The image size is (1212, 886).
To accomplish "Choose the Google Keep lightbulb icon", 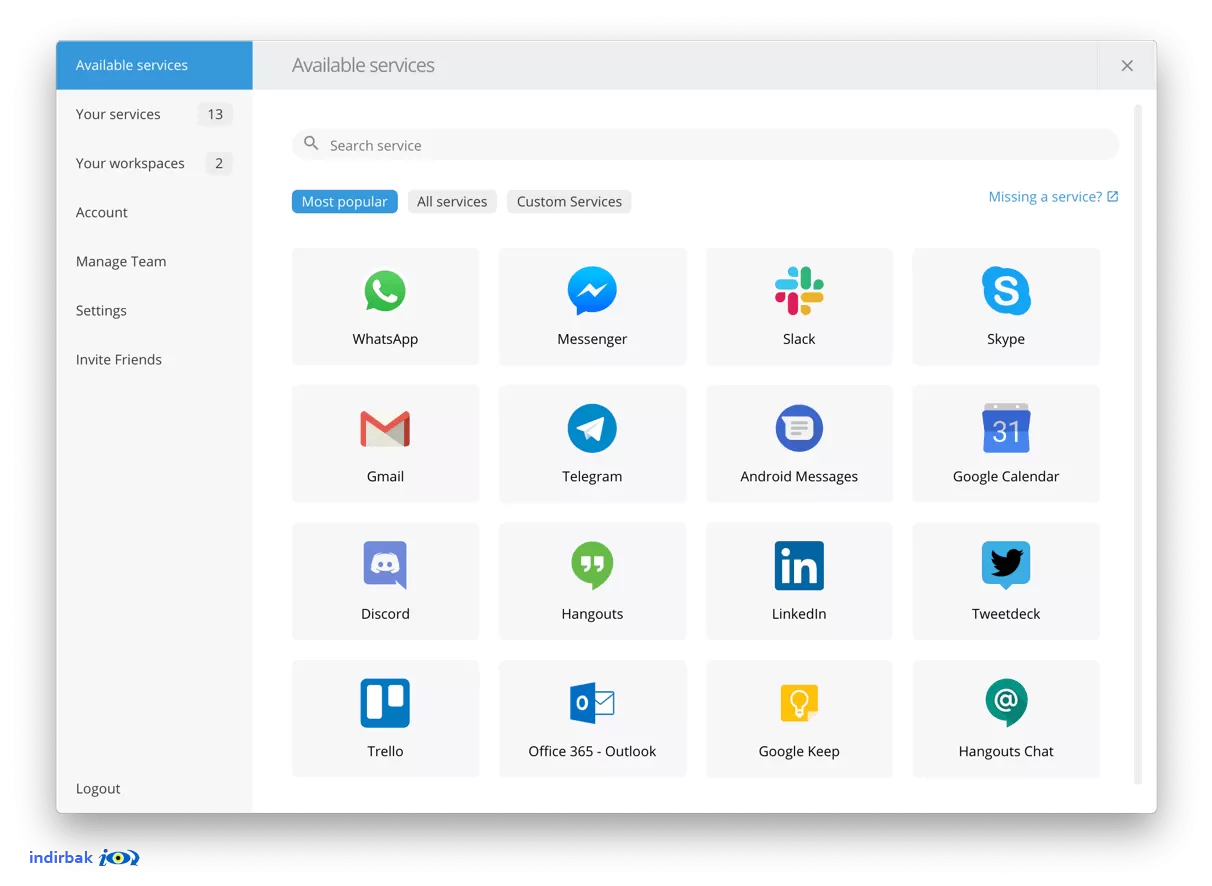I will click(x=799, y=703).
